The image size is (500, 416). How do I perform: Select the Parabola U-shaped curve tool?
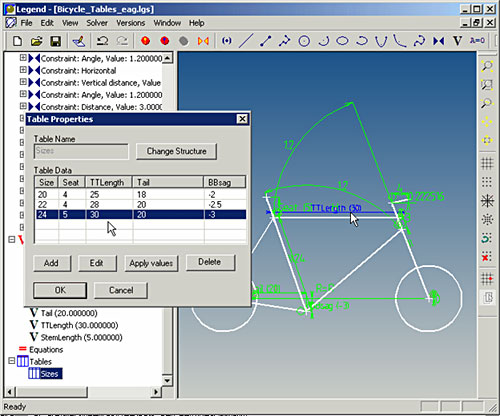tap(381, 41)
